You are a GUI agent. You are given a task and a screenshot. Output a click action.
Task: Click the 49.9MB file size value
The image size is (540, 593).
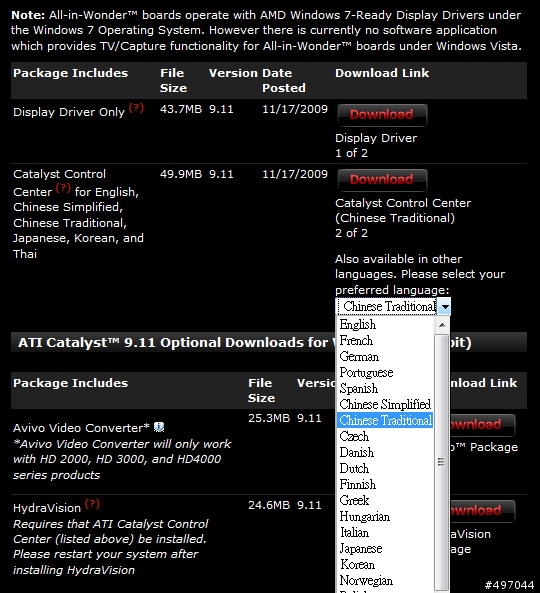(181, 174)
